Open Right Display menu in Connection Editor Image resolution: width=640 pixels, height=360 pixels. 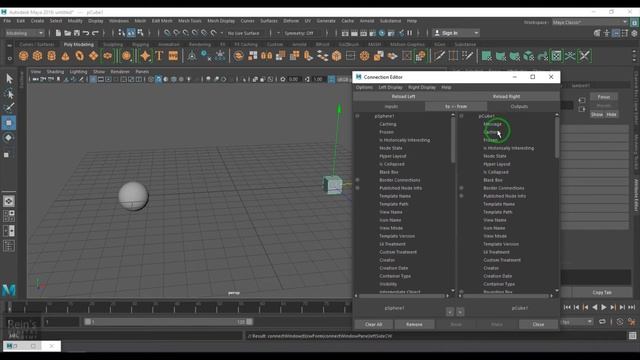click(x=422, y=87)
